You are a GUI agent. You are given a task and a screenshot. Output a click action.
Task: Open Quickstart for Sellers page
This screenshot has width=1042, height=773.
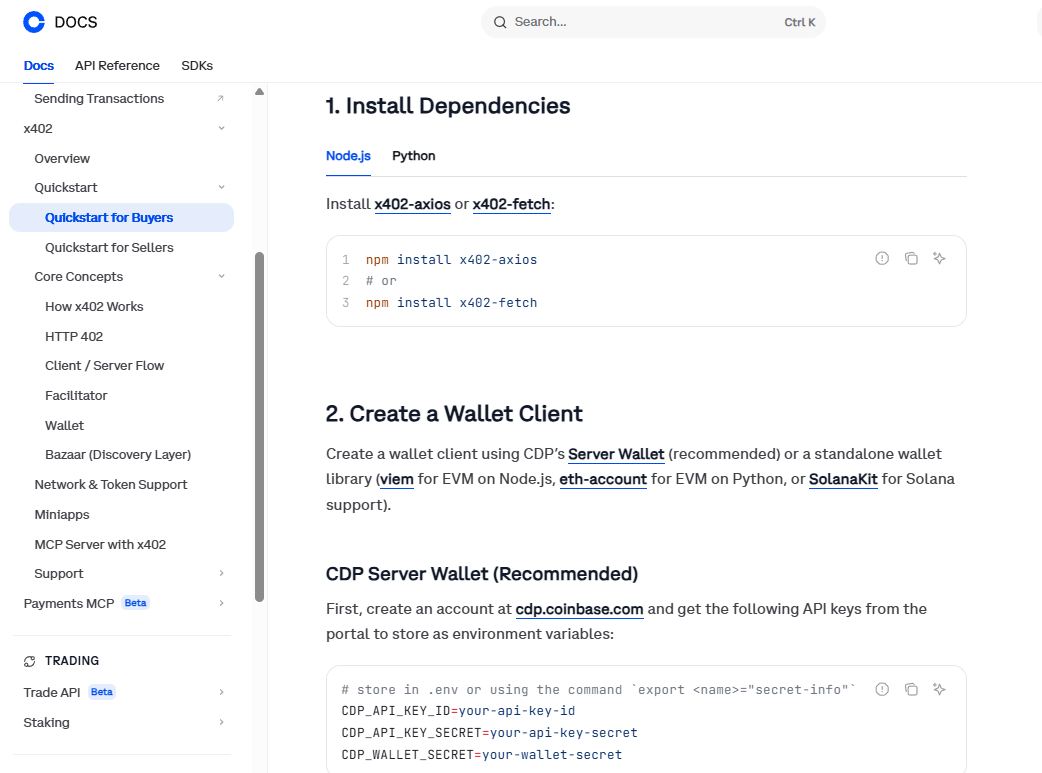(109, 247)
